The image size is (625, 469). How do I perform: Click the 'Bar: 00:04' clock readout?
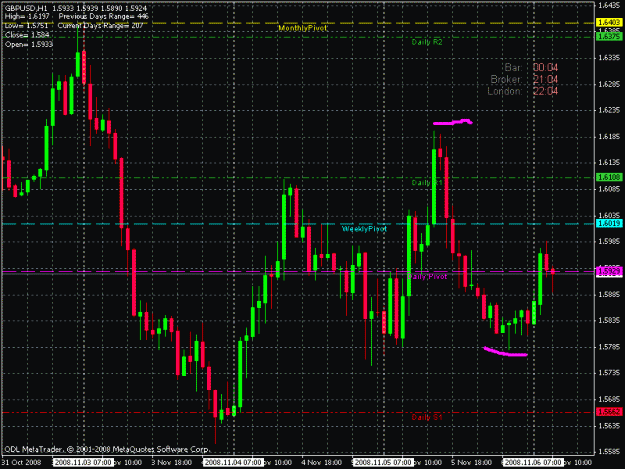click(531, 67)
